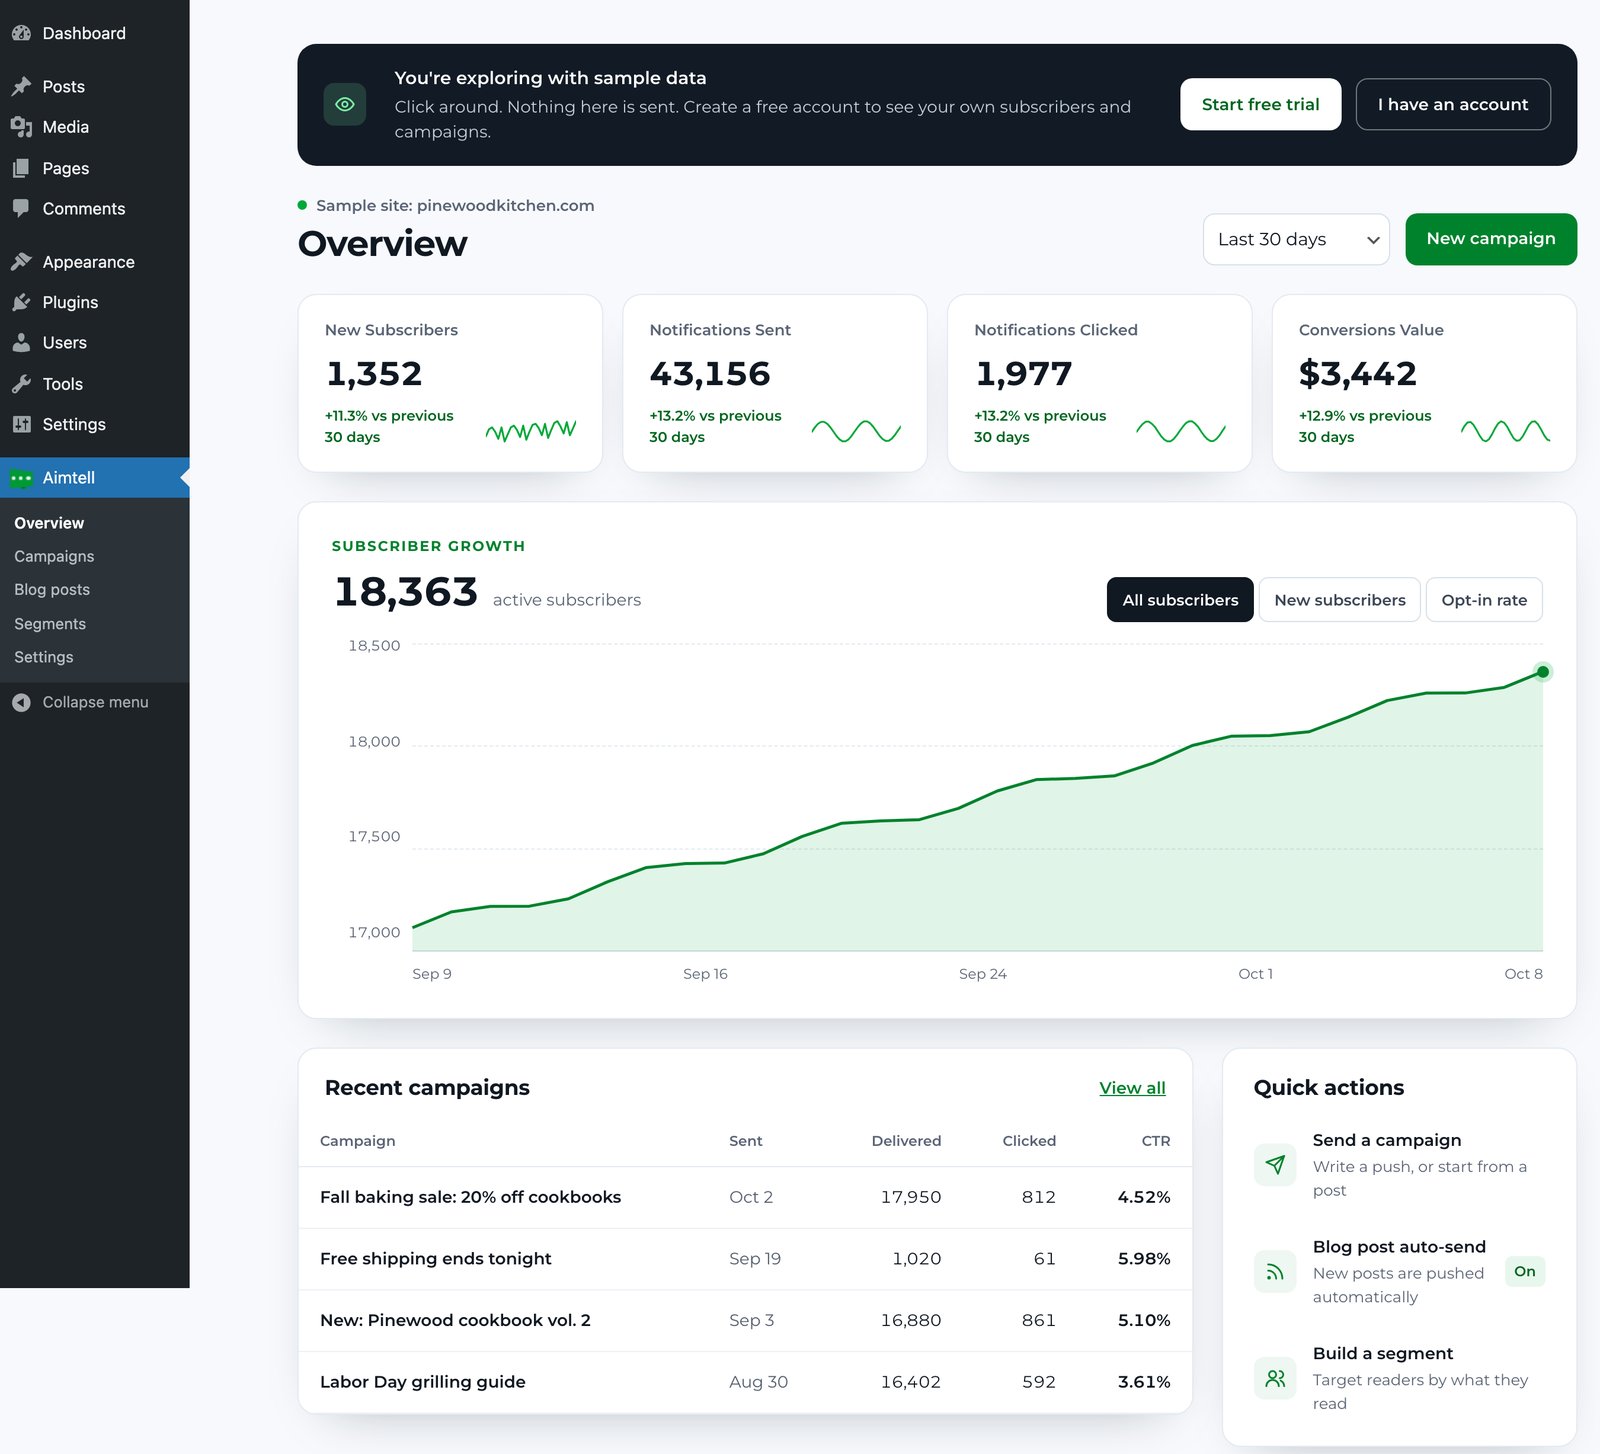Click the 4.52% CTR cell
Viewport: 1600px width, 1454px height.
pos(1144,1197)
